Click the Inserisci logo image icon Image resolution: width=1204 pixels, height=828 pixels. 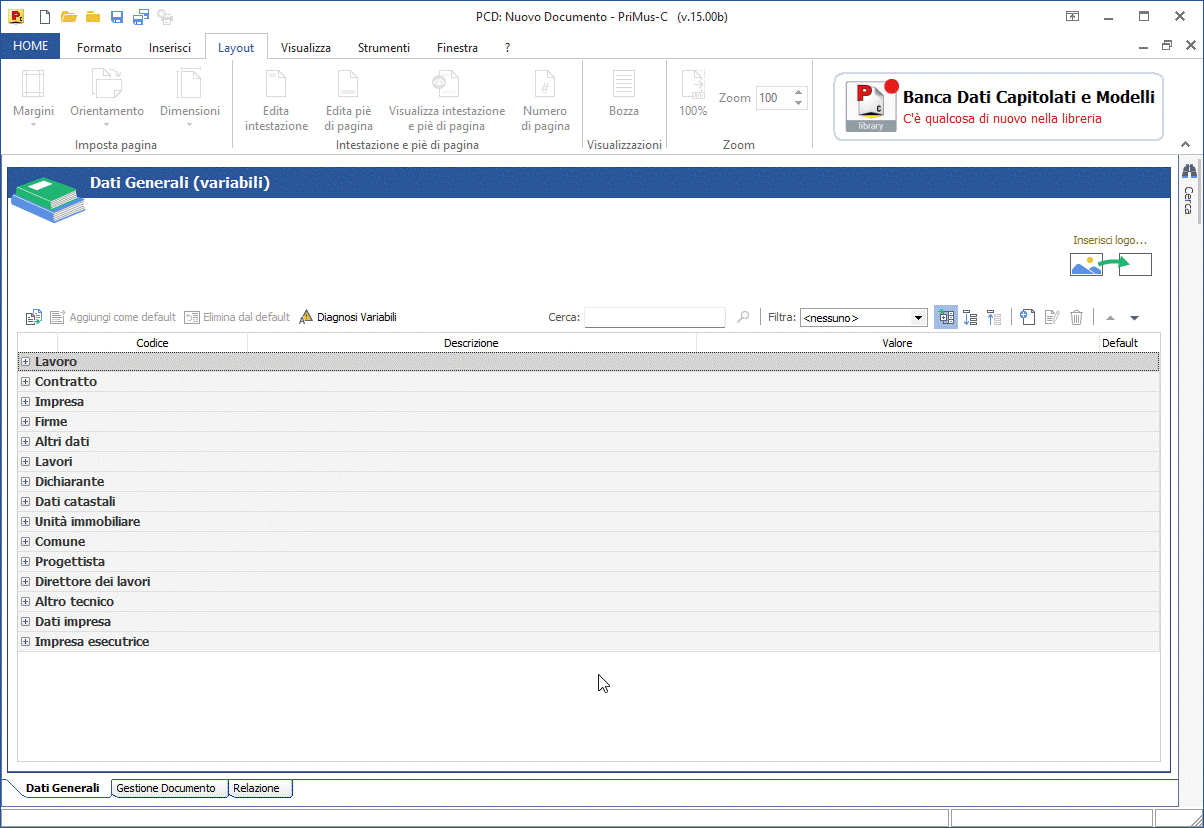pos(1110,264)
